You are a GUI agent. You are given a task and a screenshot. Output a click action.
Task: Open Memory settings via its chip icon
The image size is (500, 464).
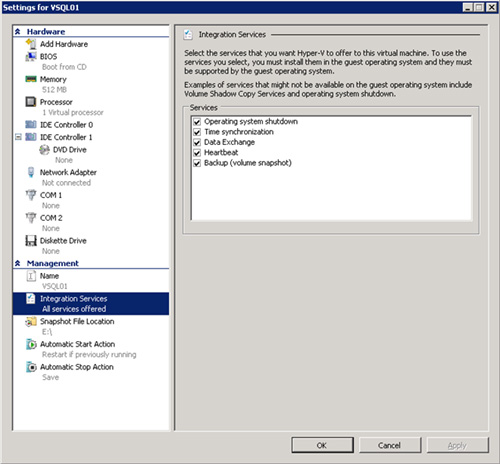(31, 79)
